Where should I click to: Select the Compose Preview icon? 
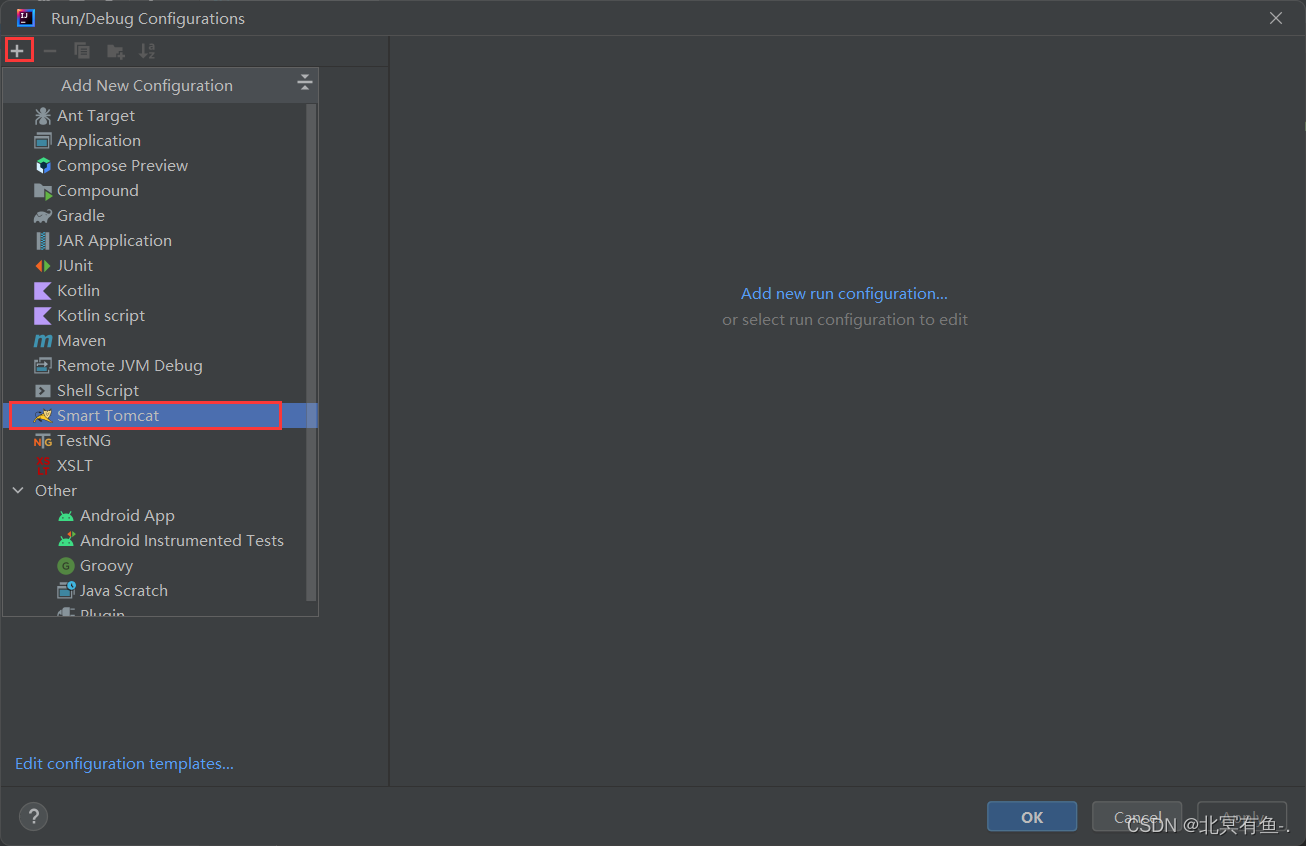pos(43,166)
